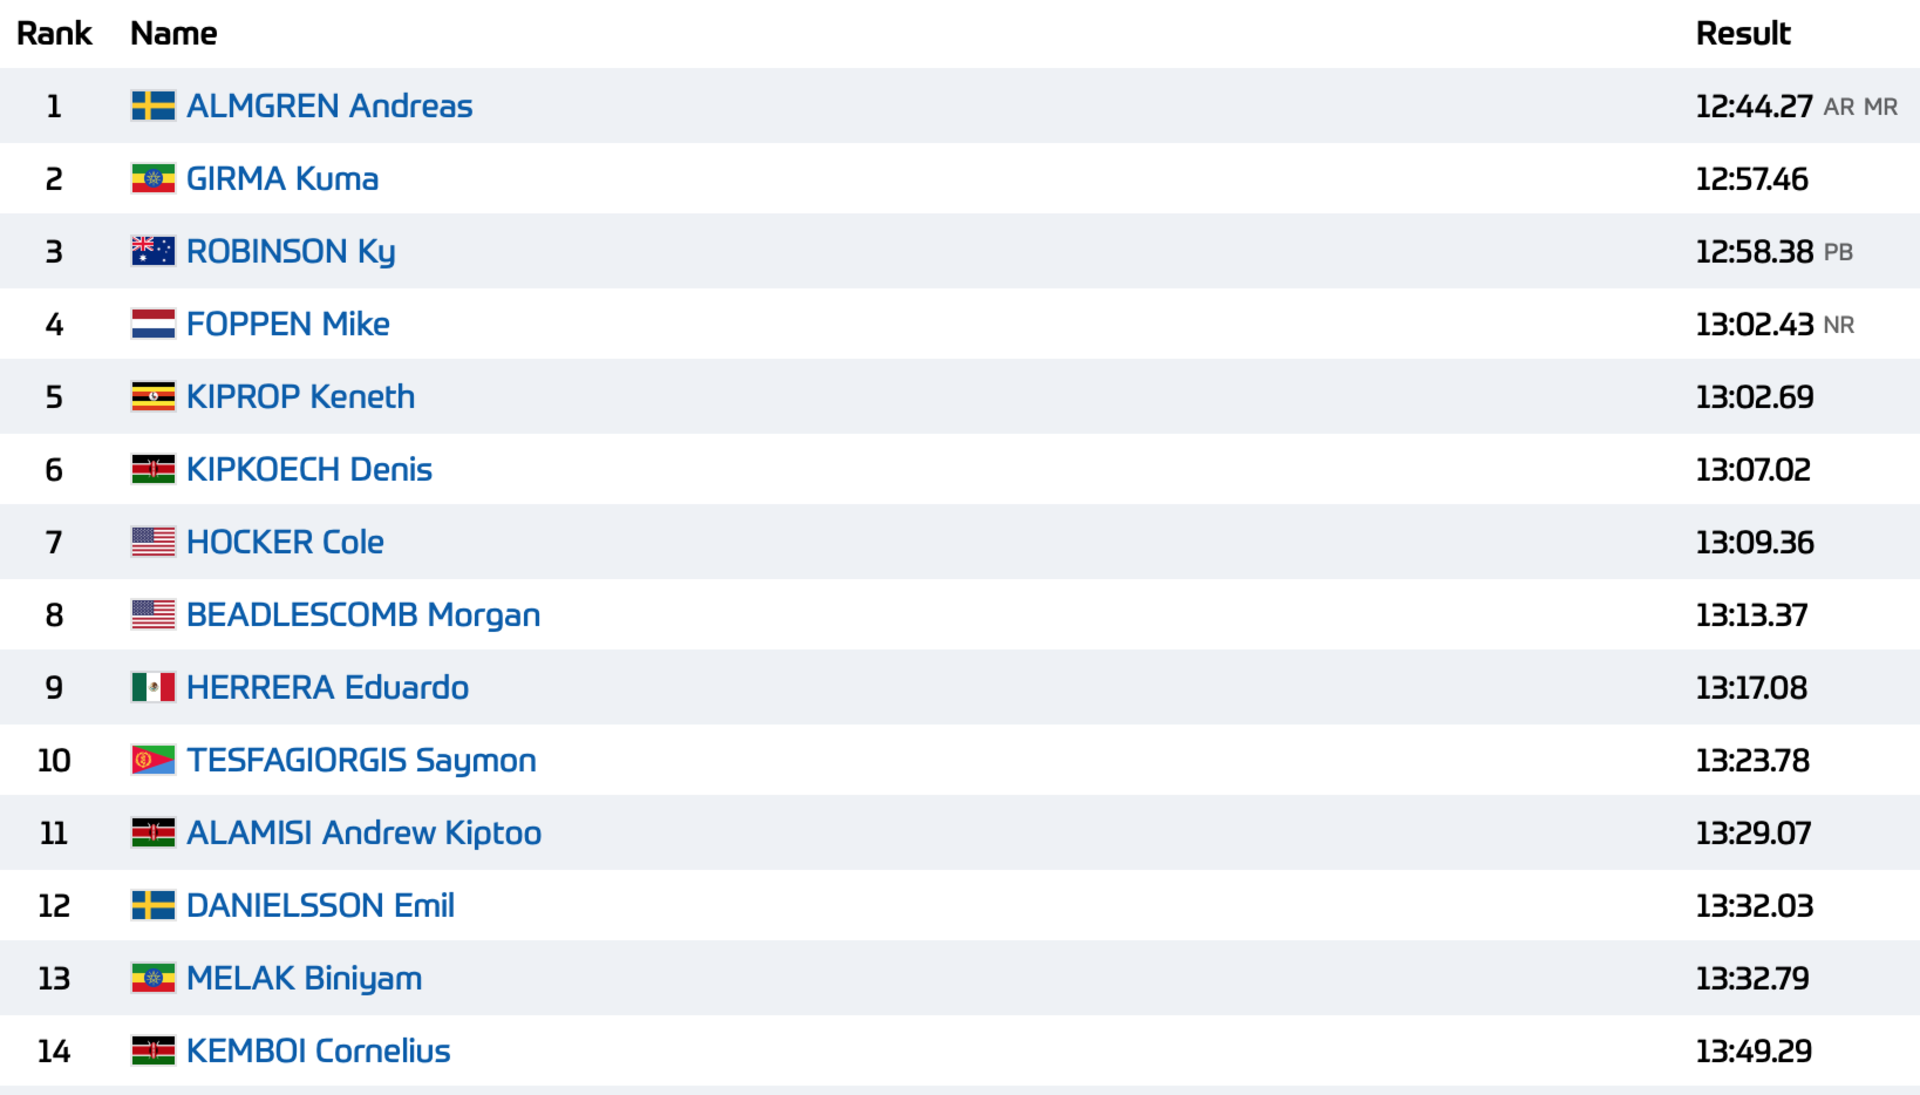Click the Netherlands flag beside FOPPEN Mike
Viewport: 1920px width, 1095px height.
[x=153, y=324]
